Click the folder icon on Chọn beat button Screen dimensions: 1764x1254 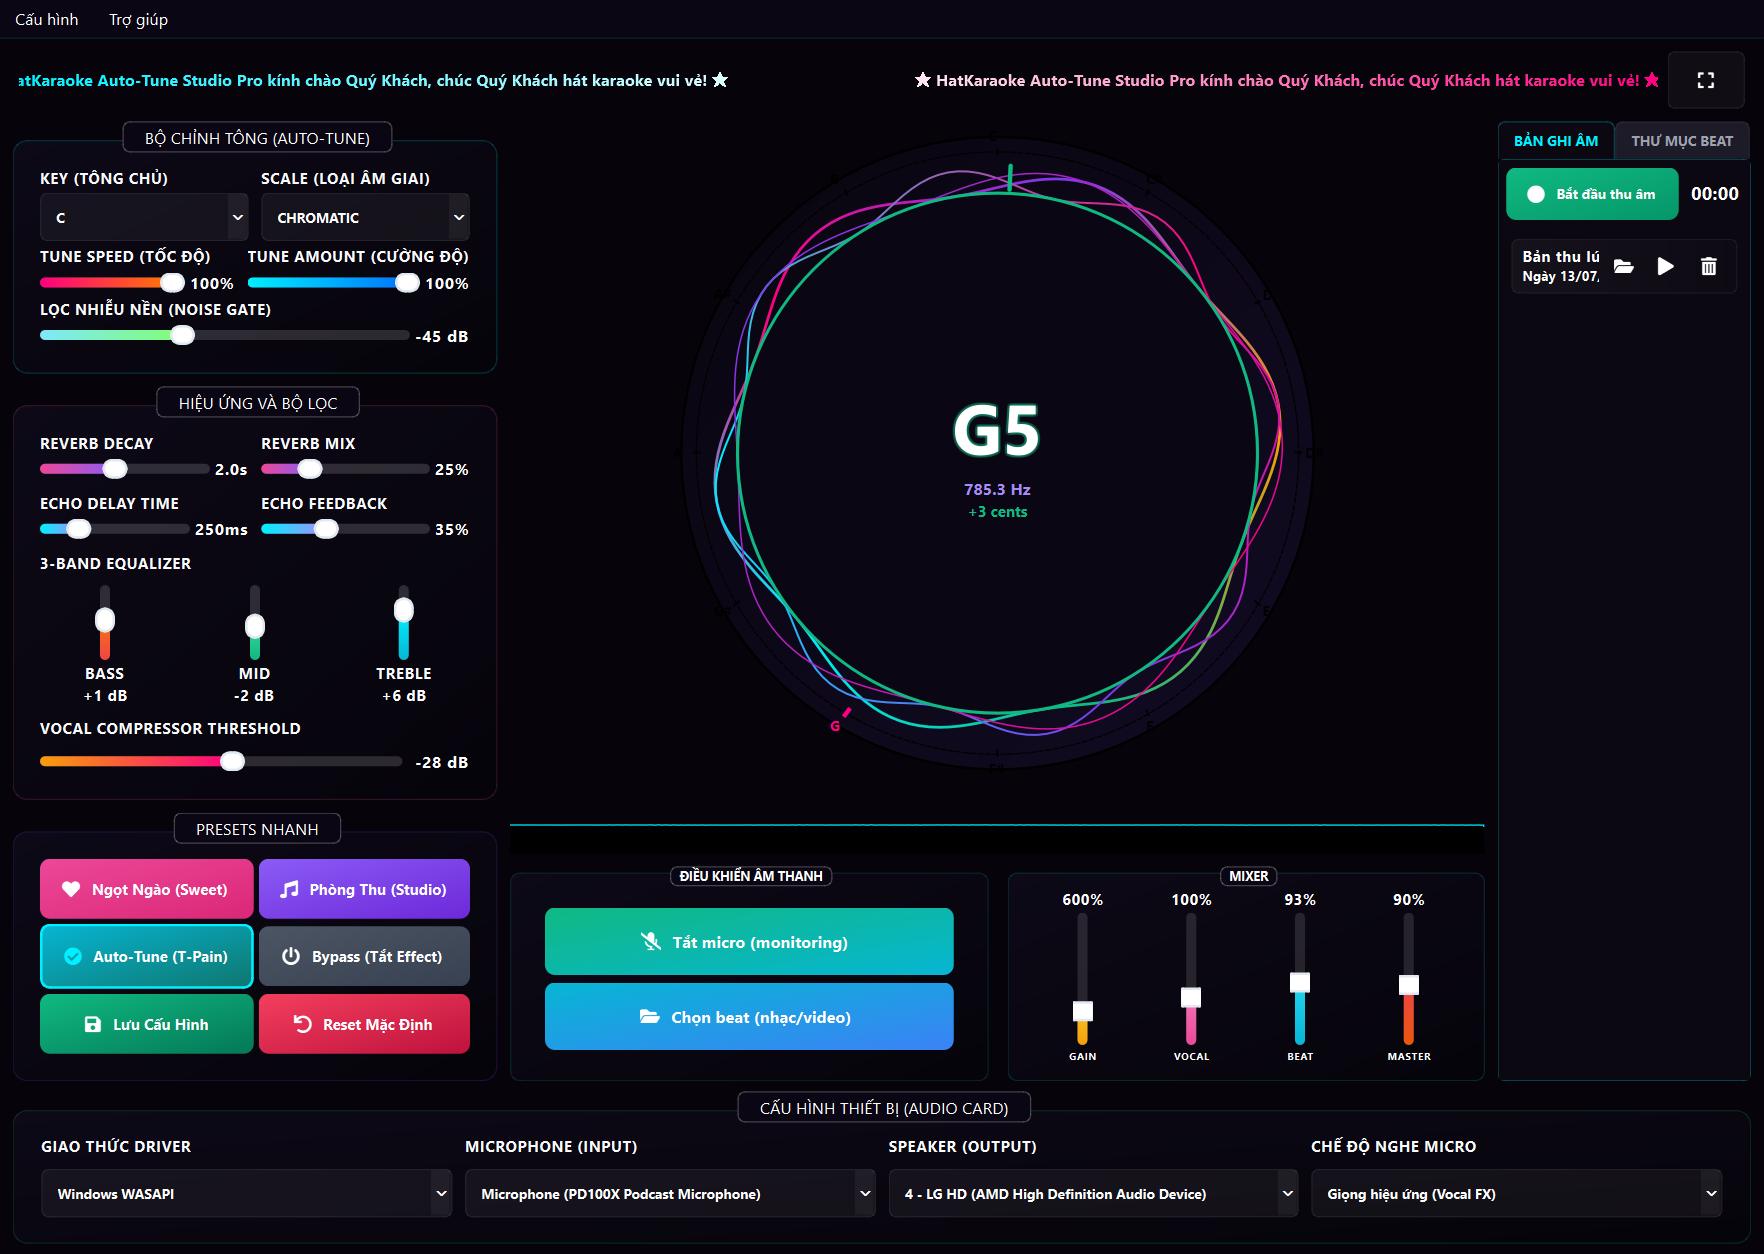click(650, 1017)
